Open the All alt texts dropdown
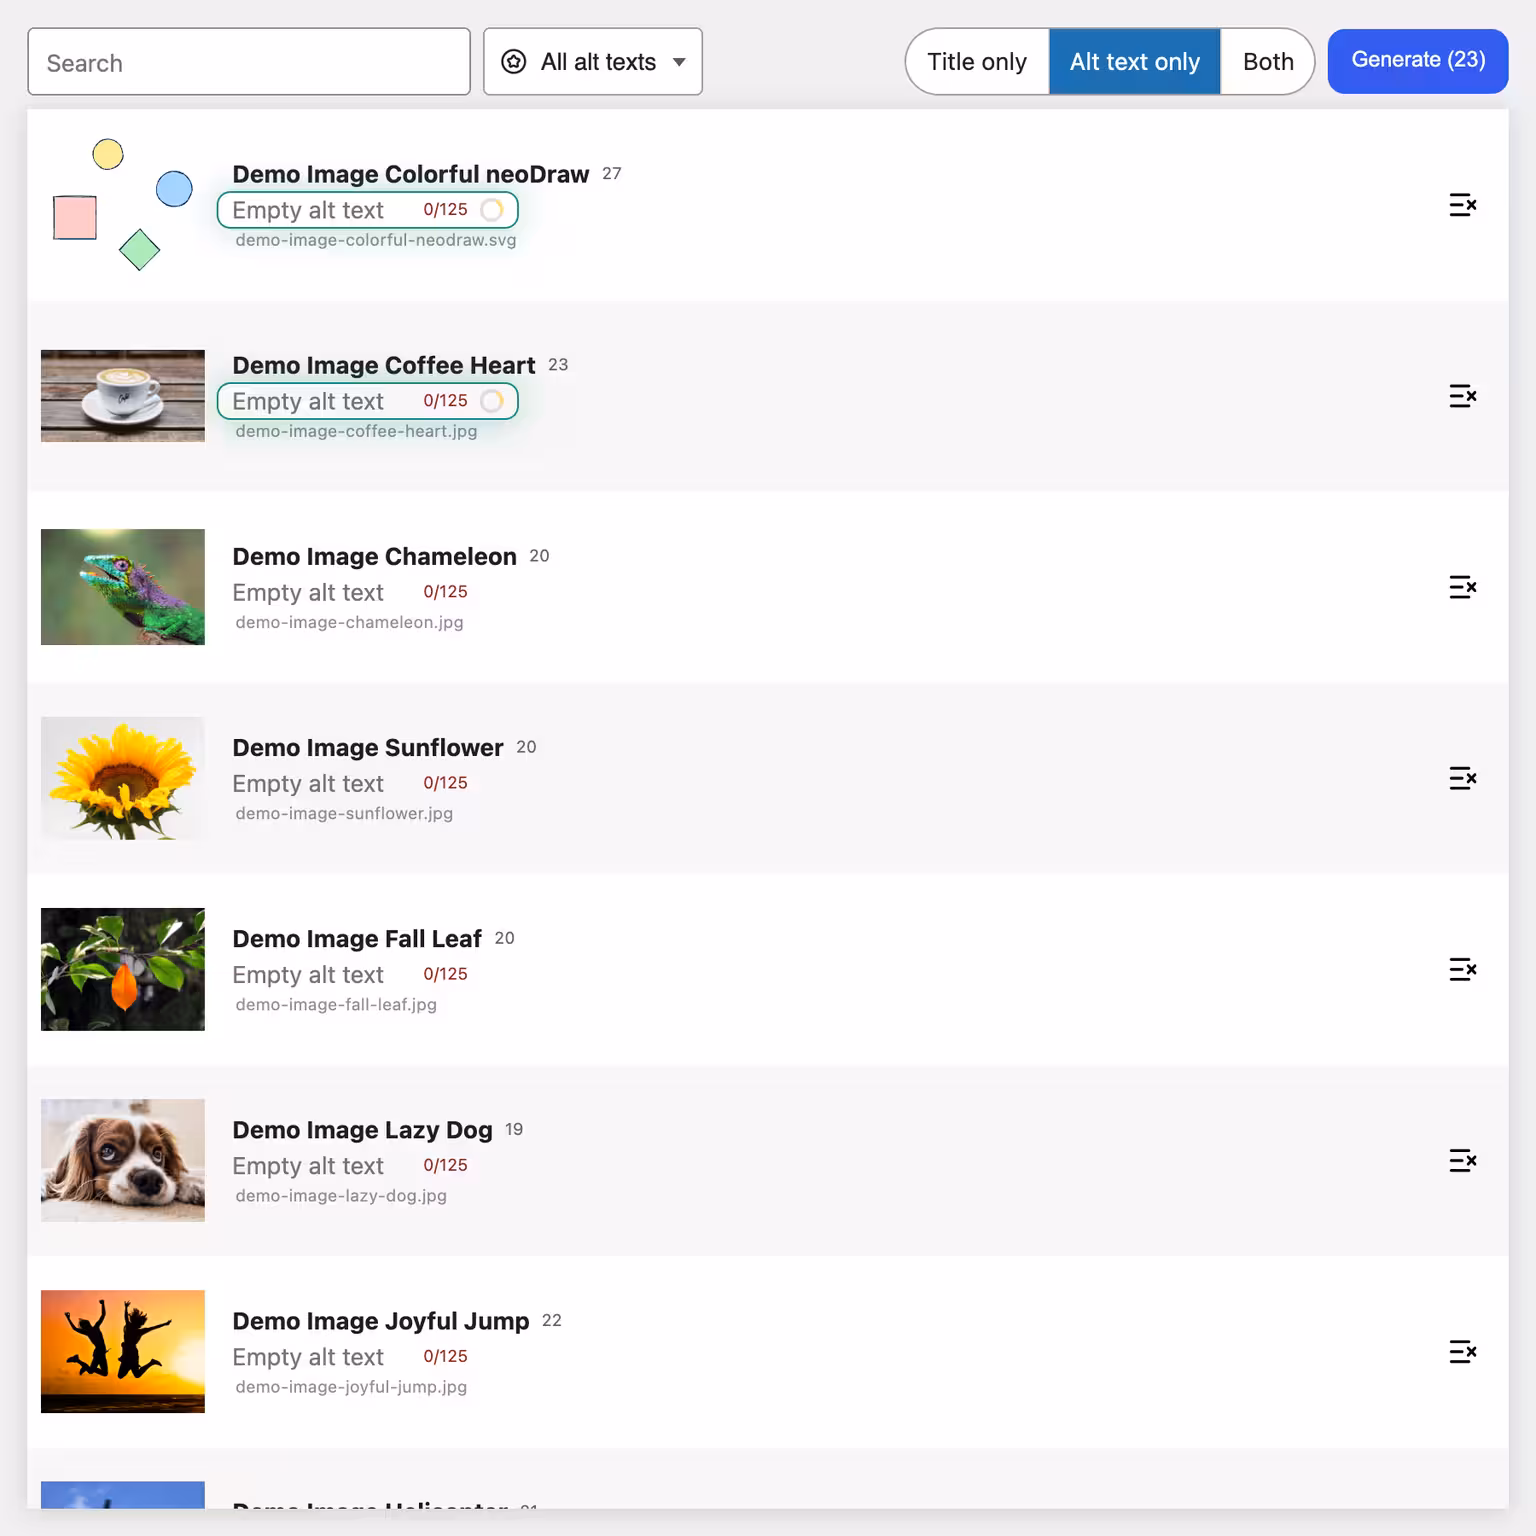1536x1536 pixels. (x=593, y=62)
